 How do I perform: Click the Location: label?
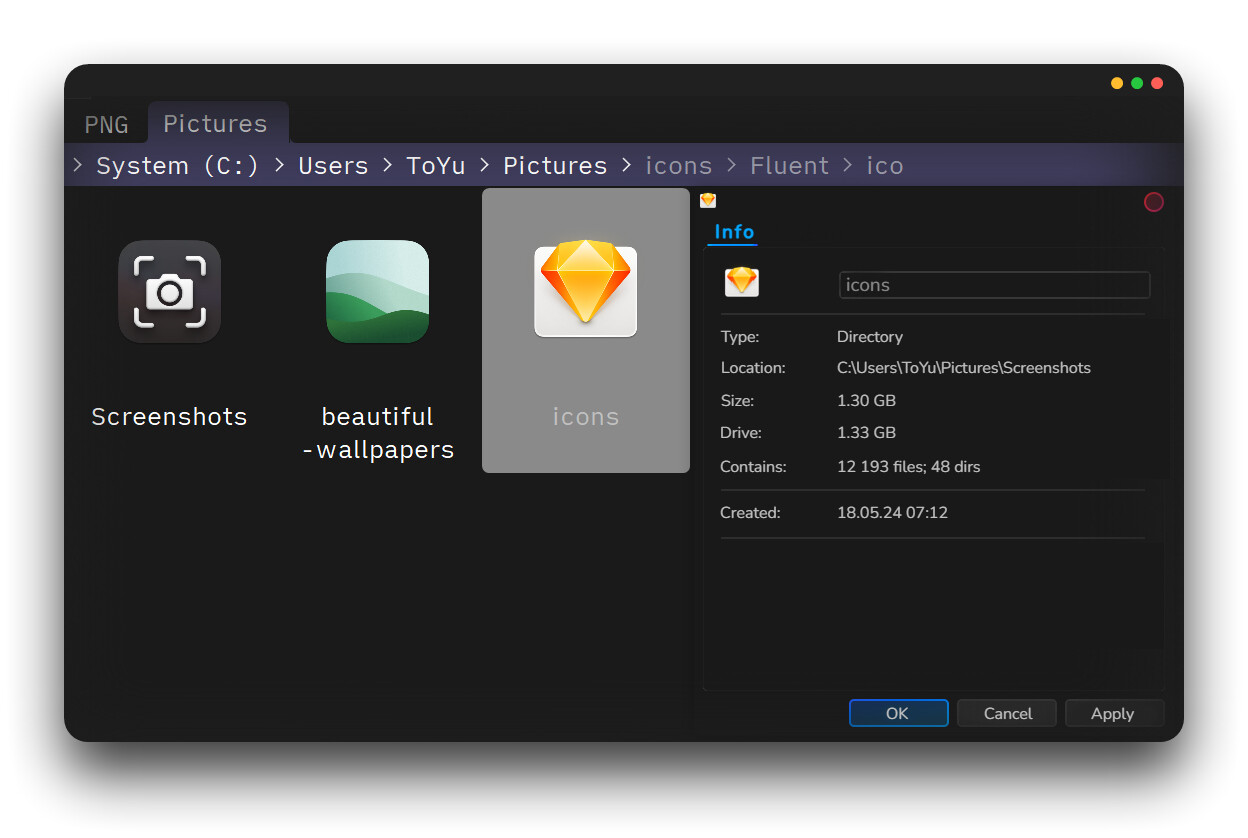[753, 368]
